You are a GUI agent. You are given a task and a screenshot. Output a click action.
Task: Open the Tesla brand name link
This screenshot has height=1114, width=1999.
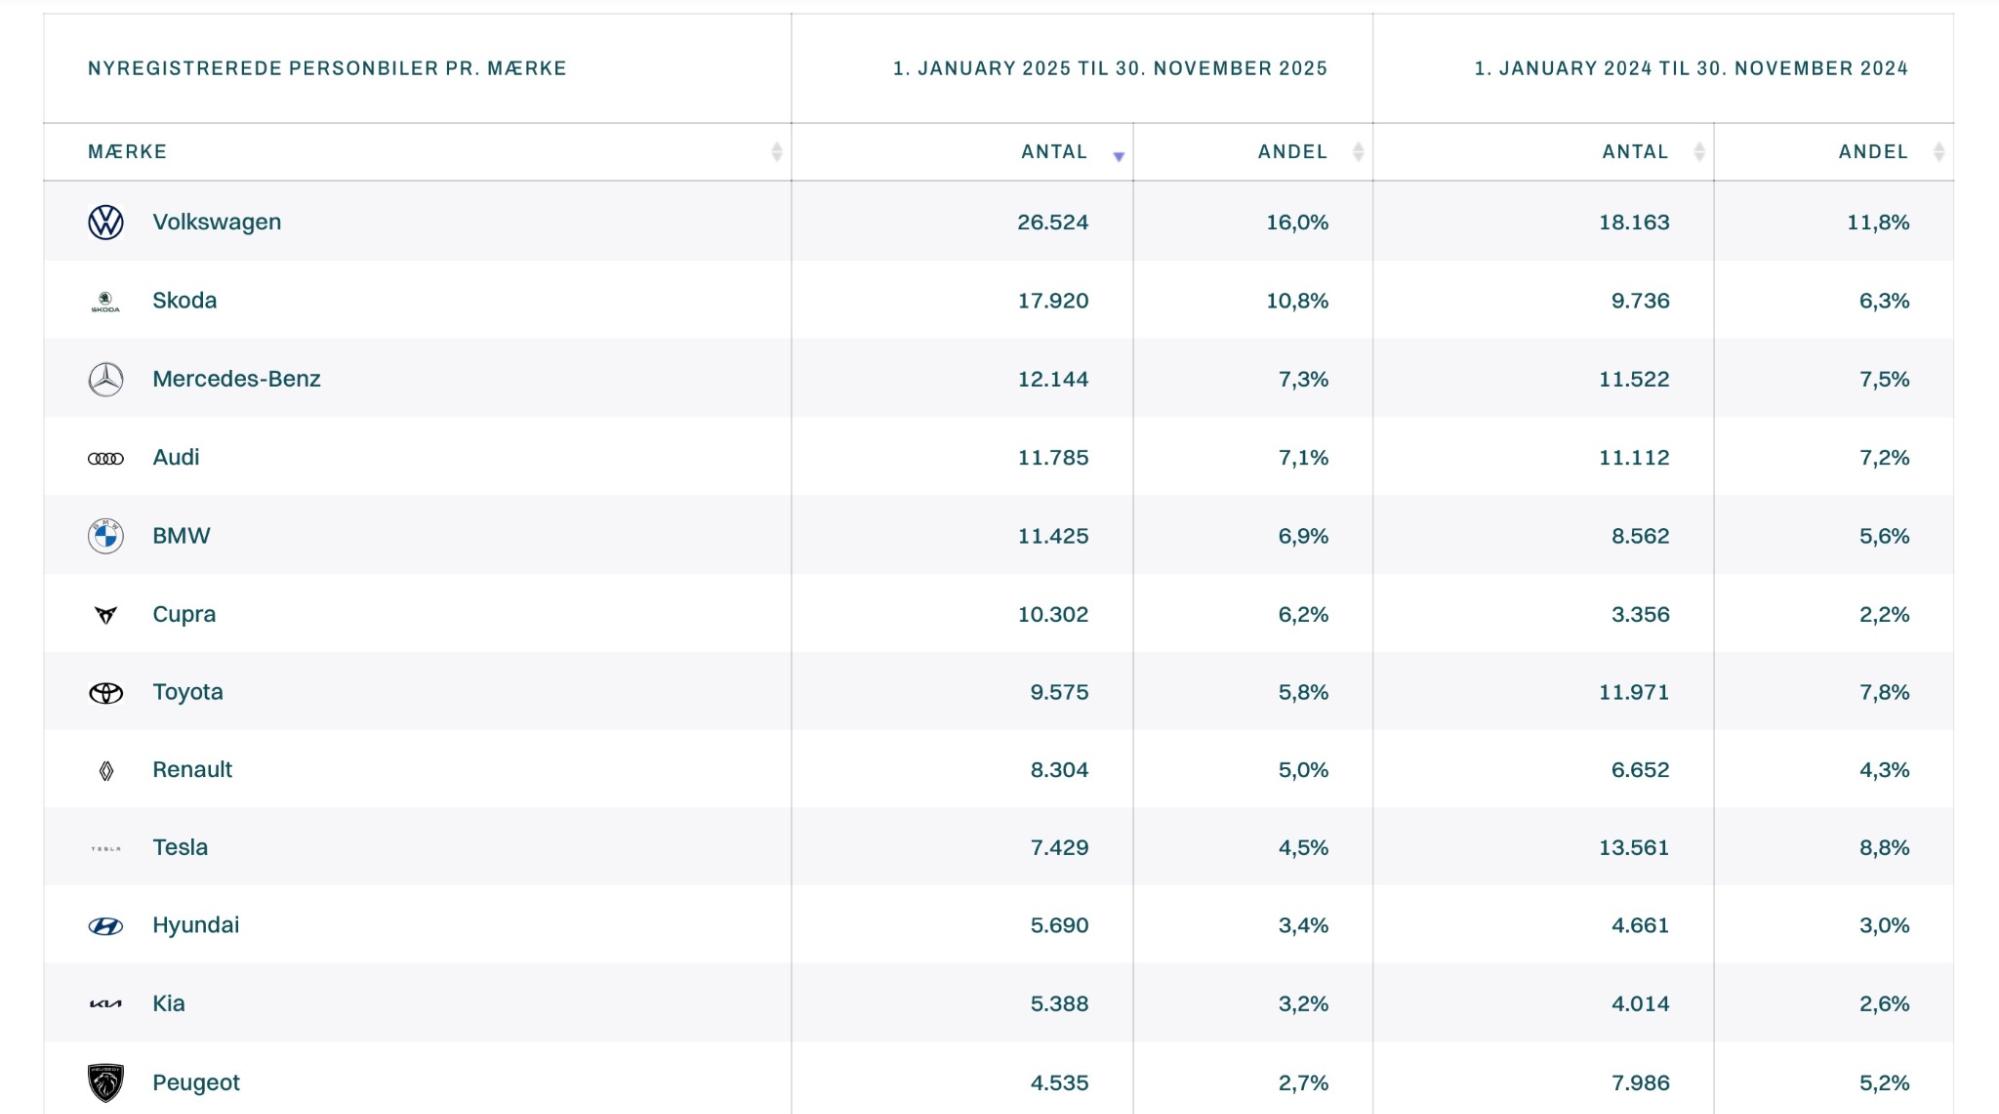click(x=180, y=848)
